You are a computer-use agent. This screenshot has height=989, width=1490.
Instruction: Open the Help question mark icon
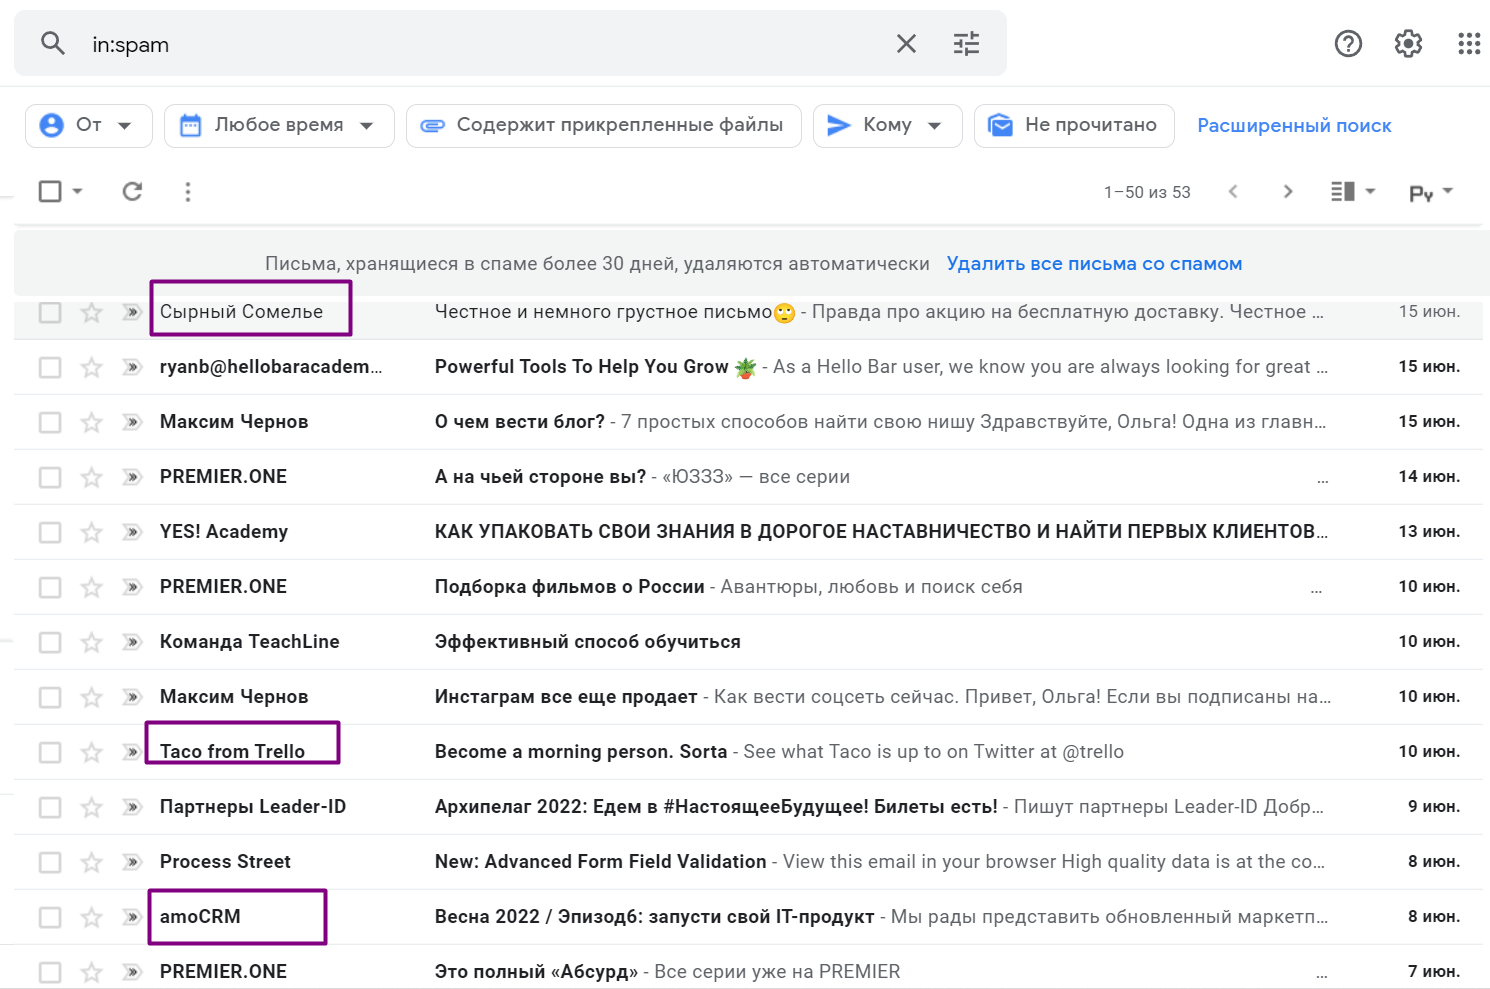click(x=1348, y=43)
